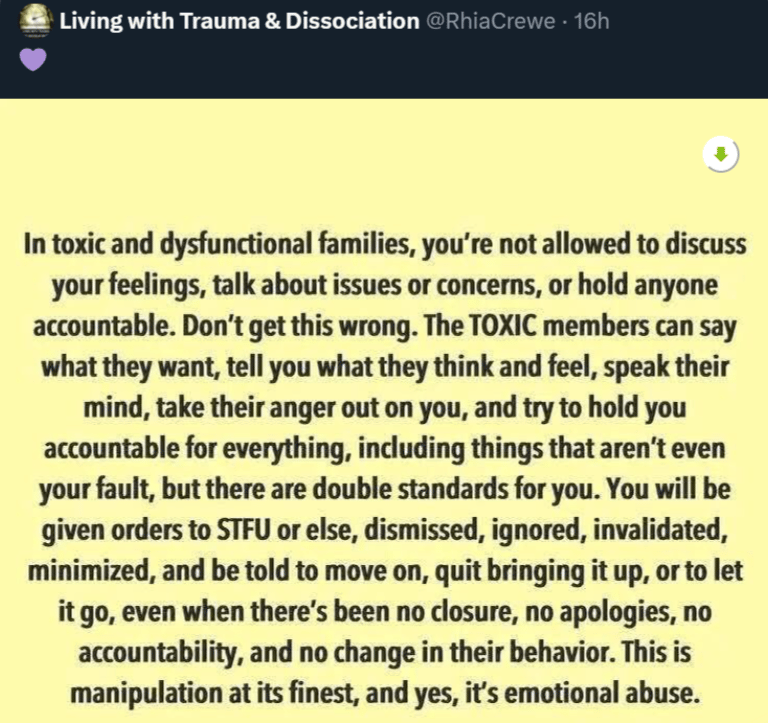Click the dark empty area right of the heart
This screenshot has height=723, width=768.
400,62
